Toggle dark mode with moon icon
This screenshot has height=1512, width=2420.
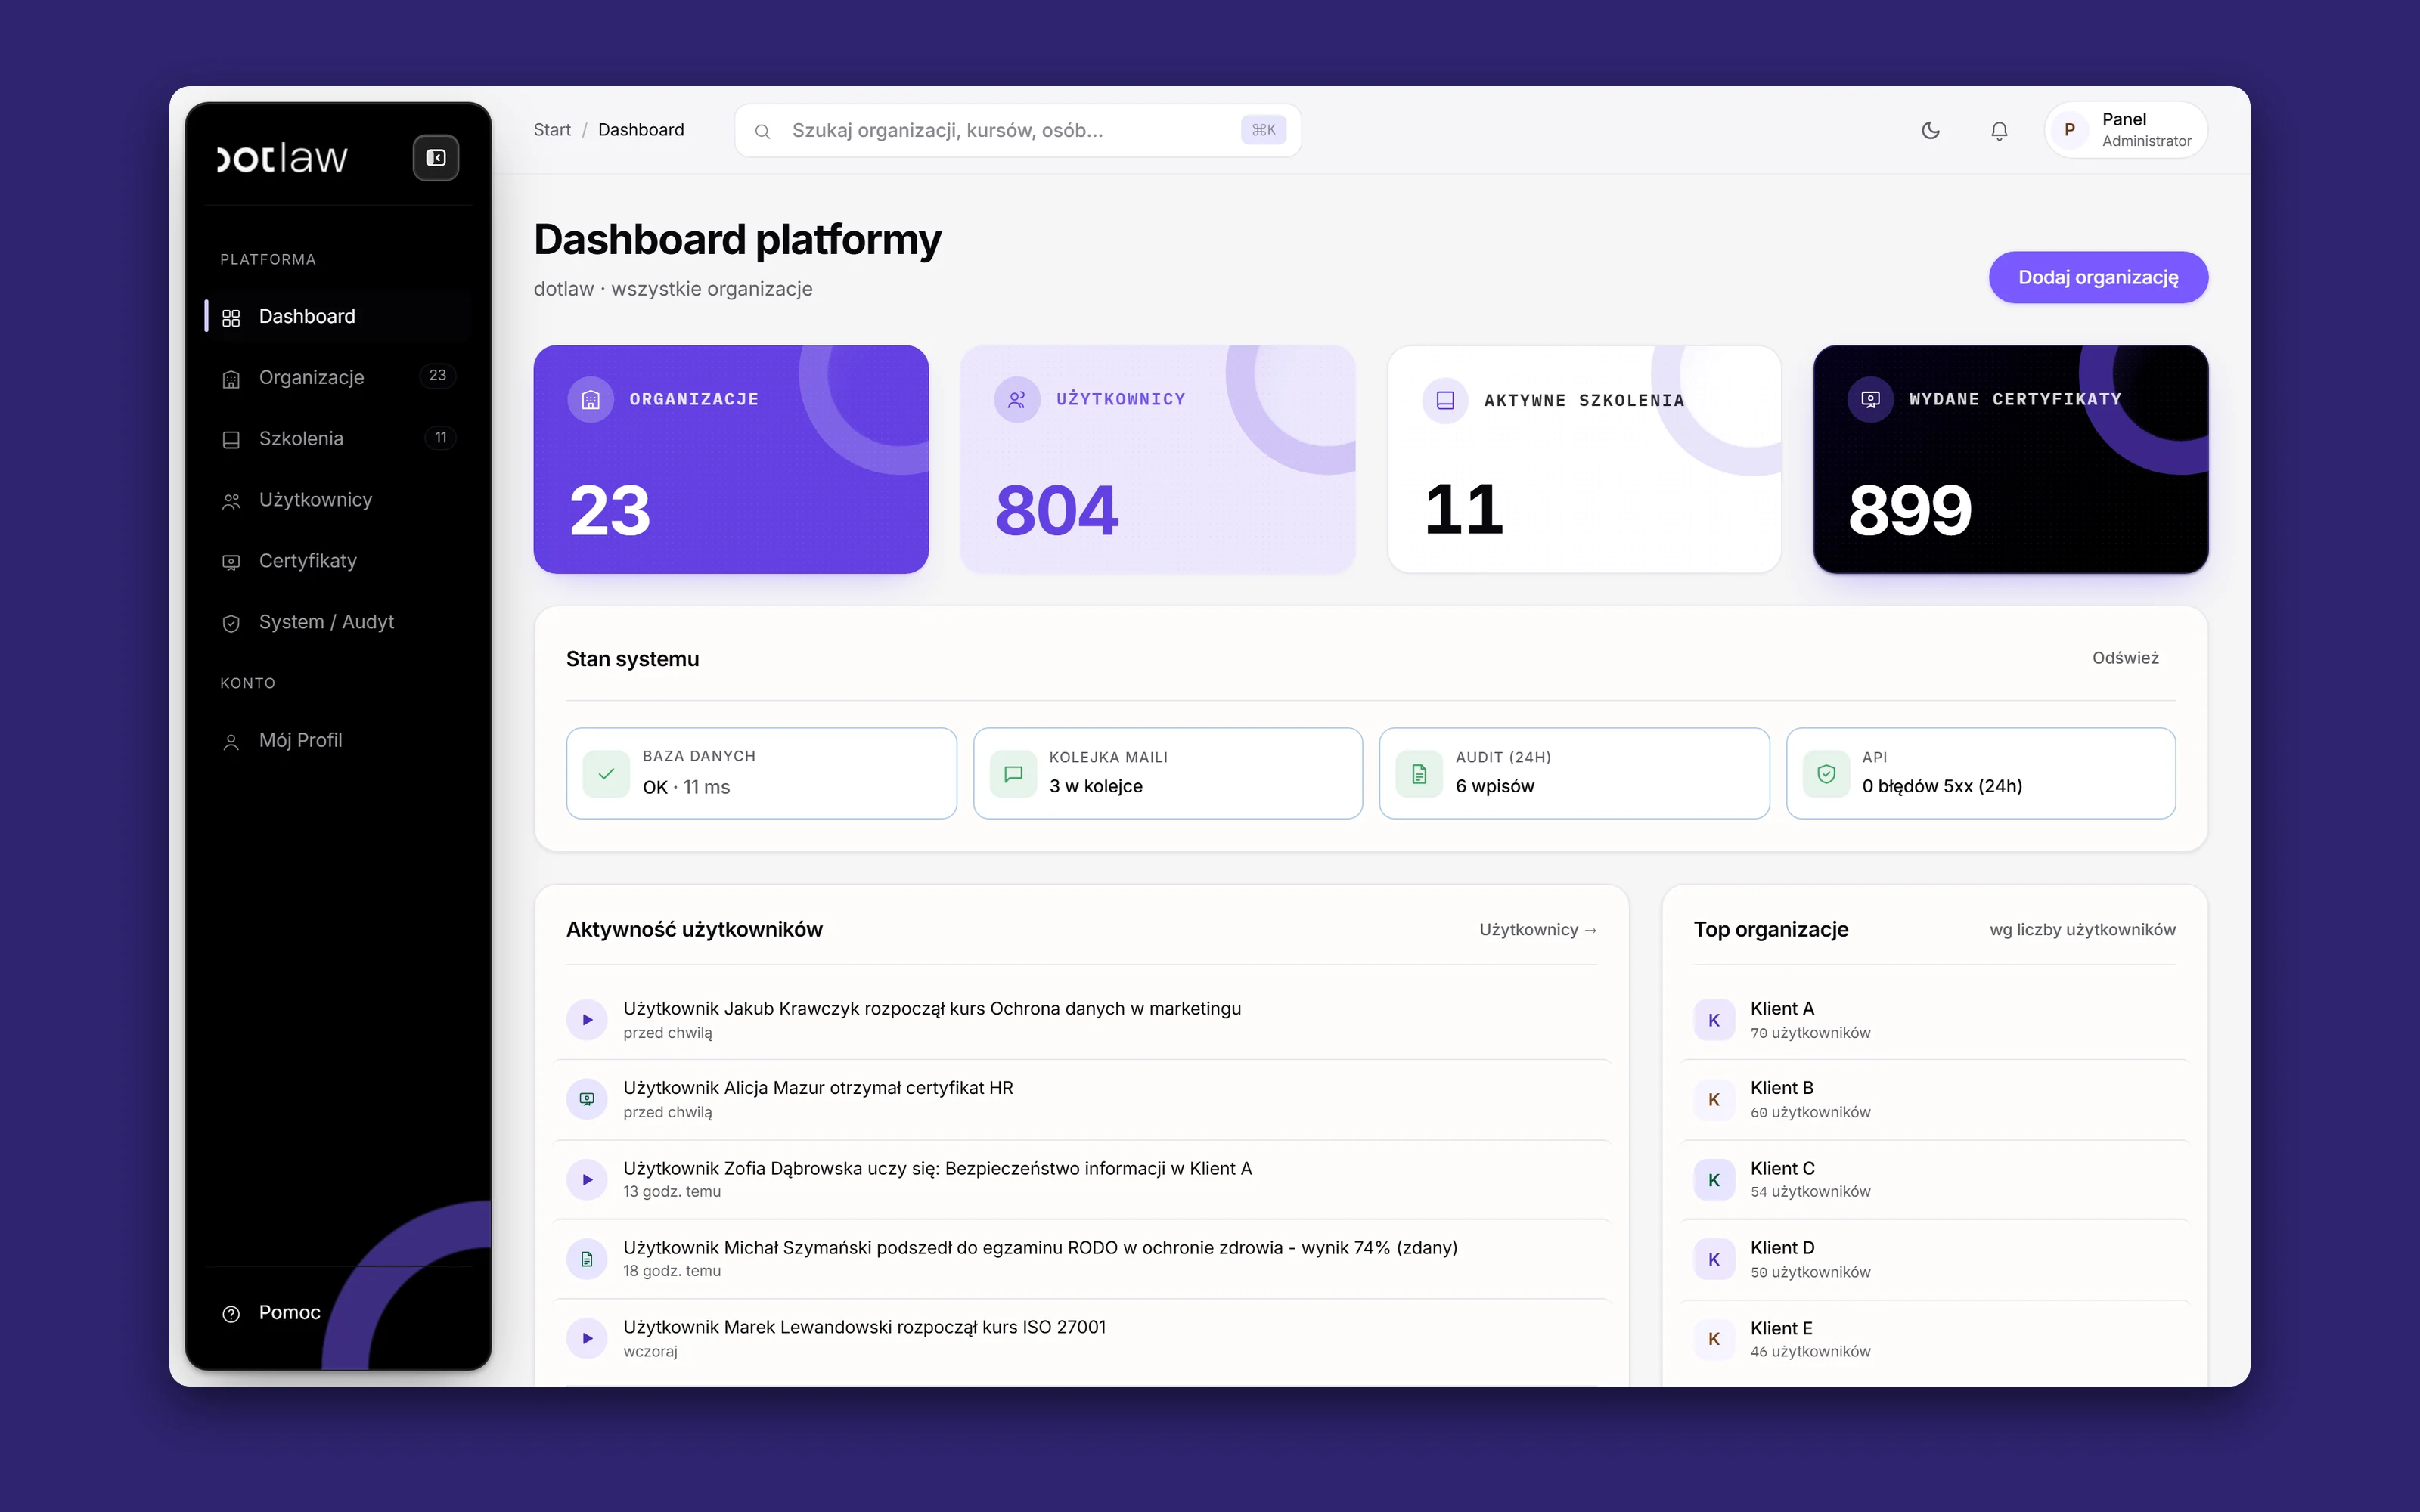(1930, 130)
